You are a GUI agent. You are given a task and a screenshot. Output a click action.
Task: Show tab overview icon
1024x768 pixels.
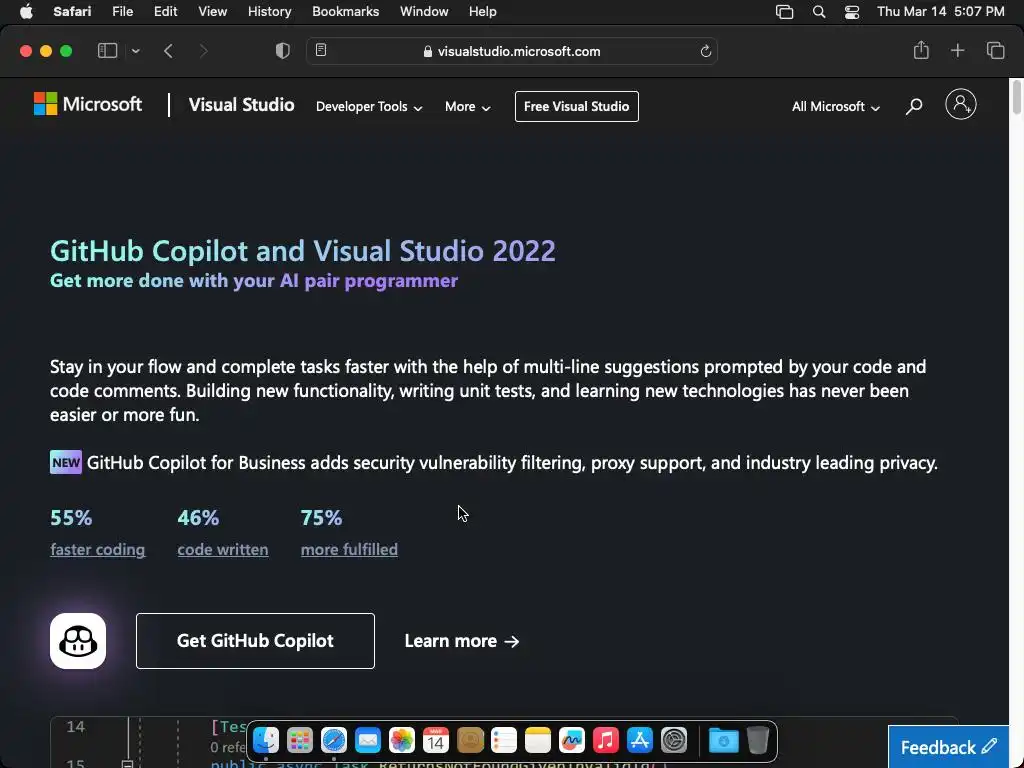click(995, 50)
